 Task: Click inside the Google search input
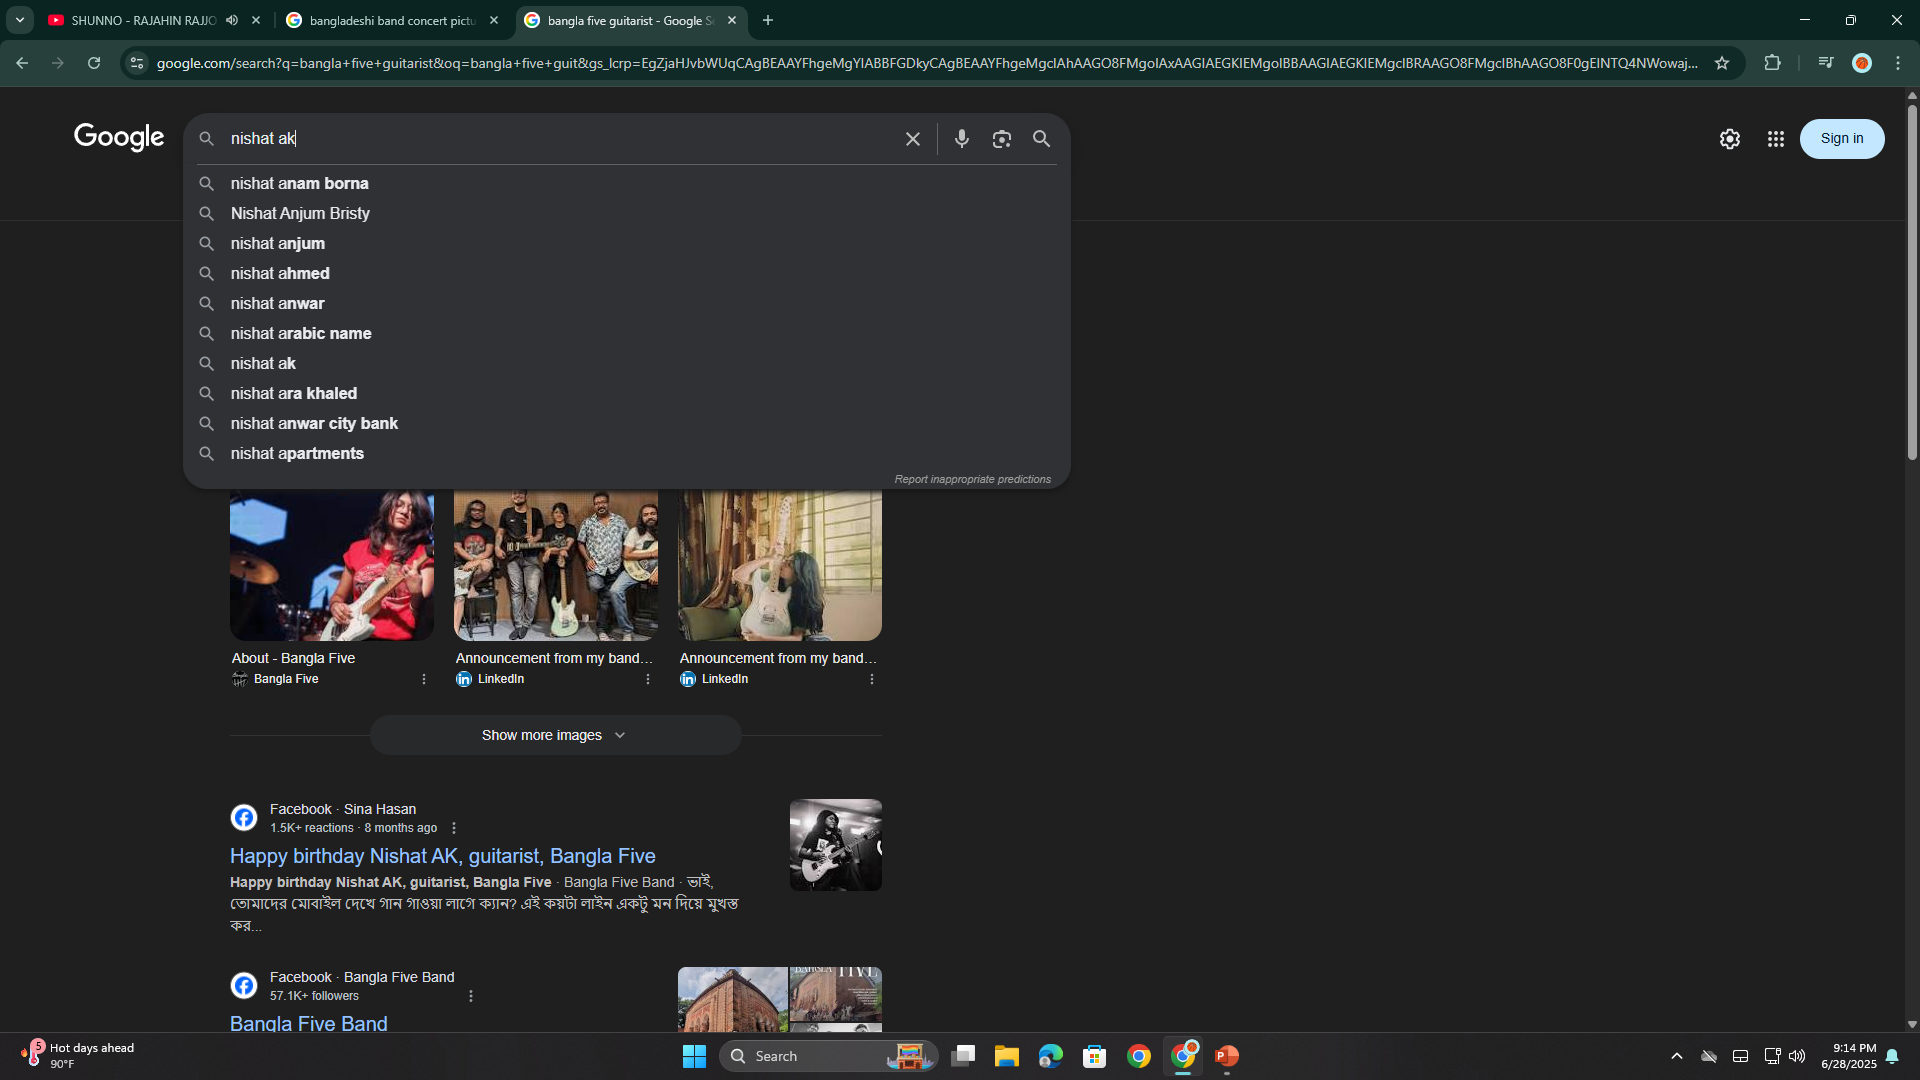tap(560, 139)
